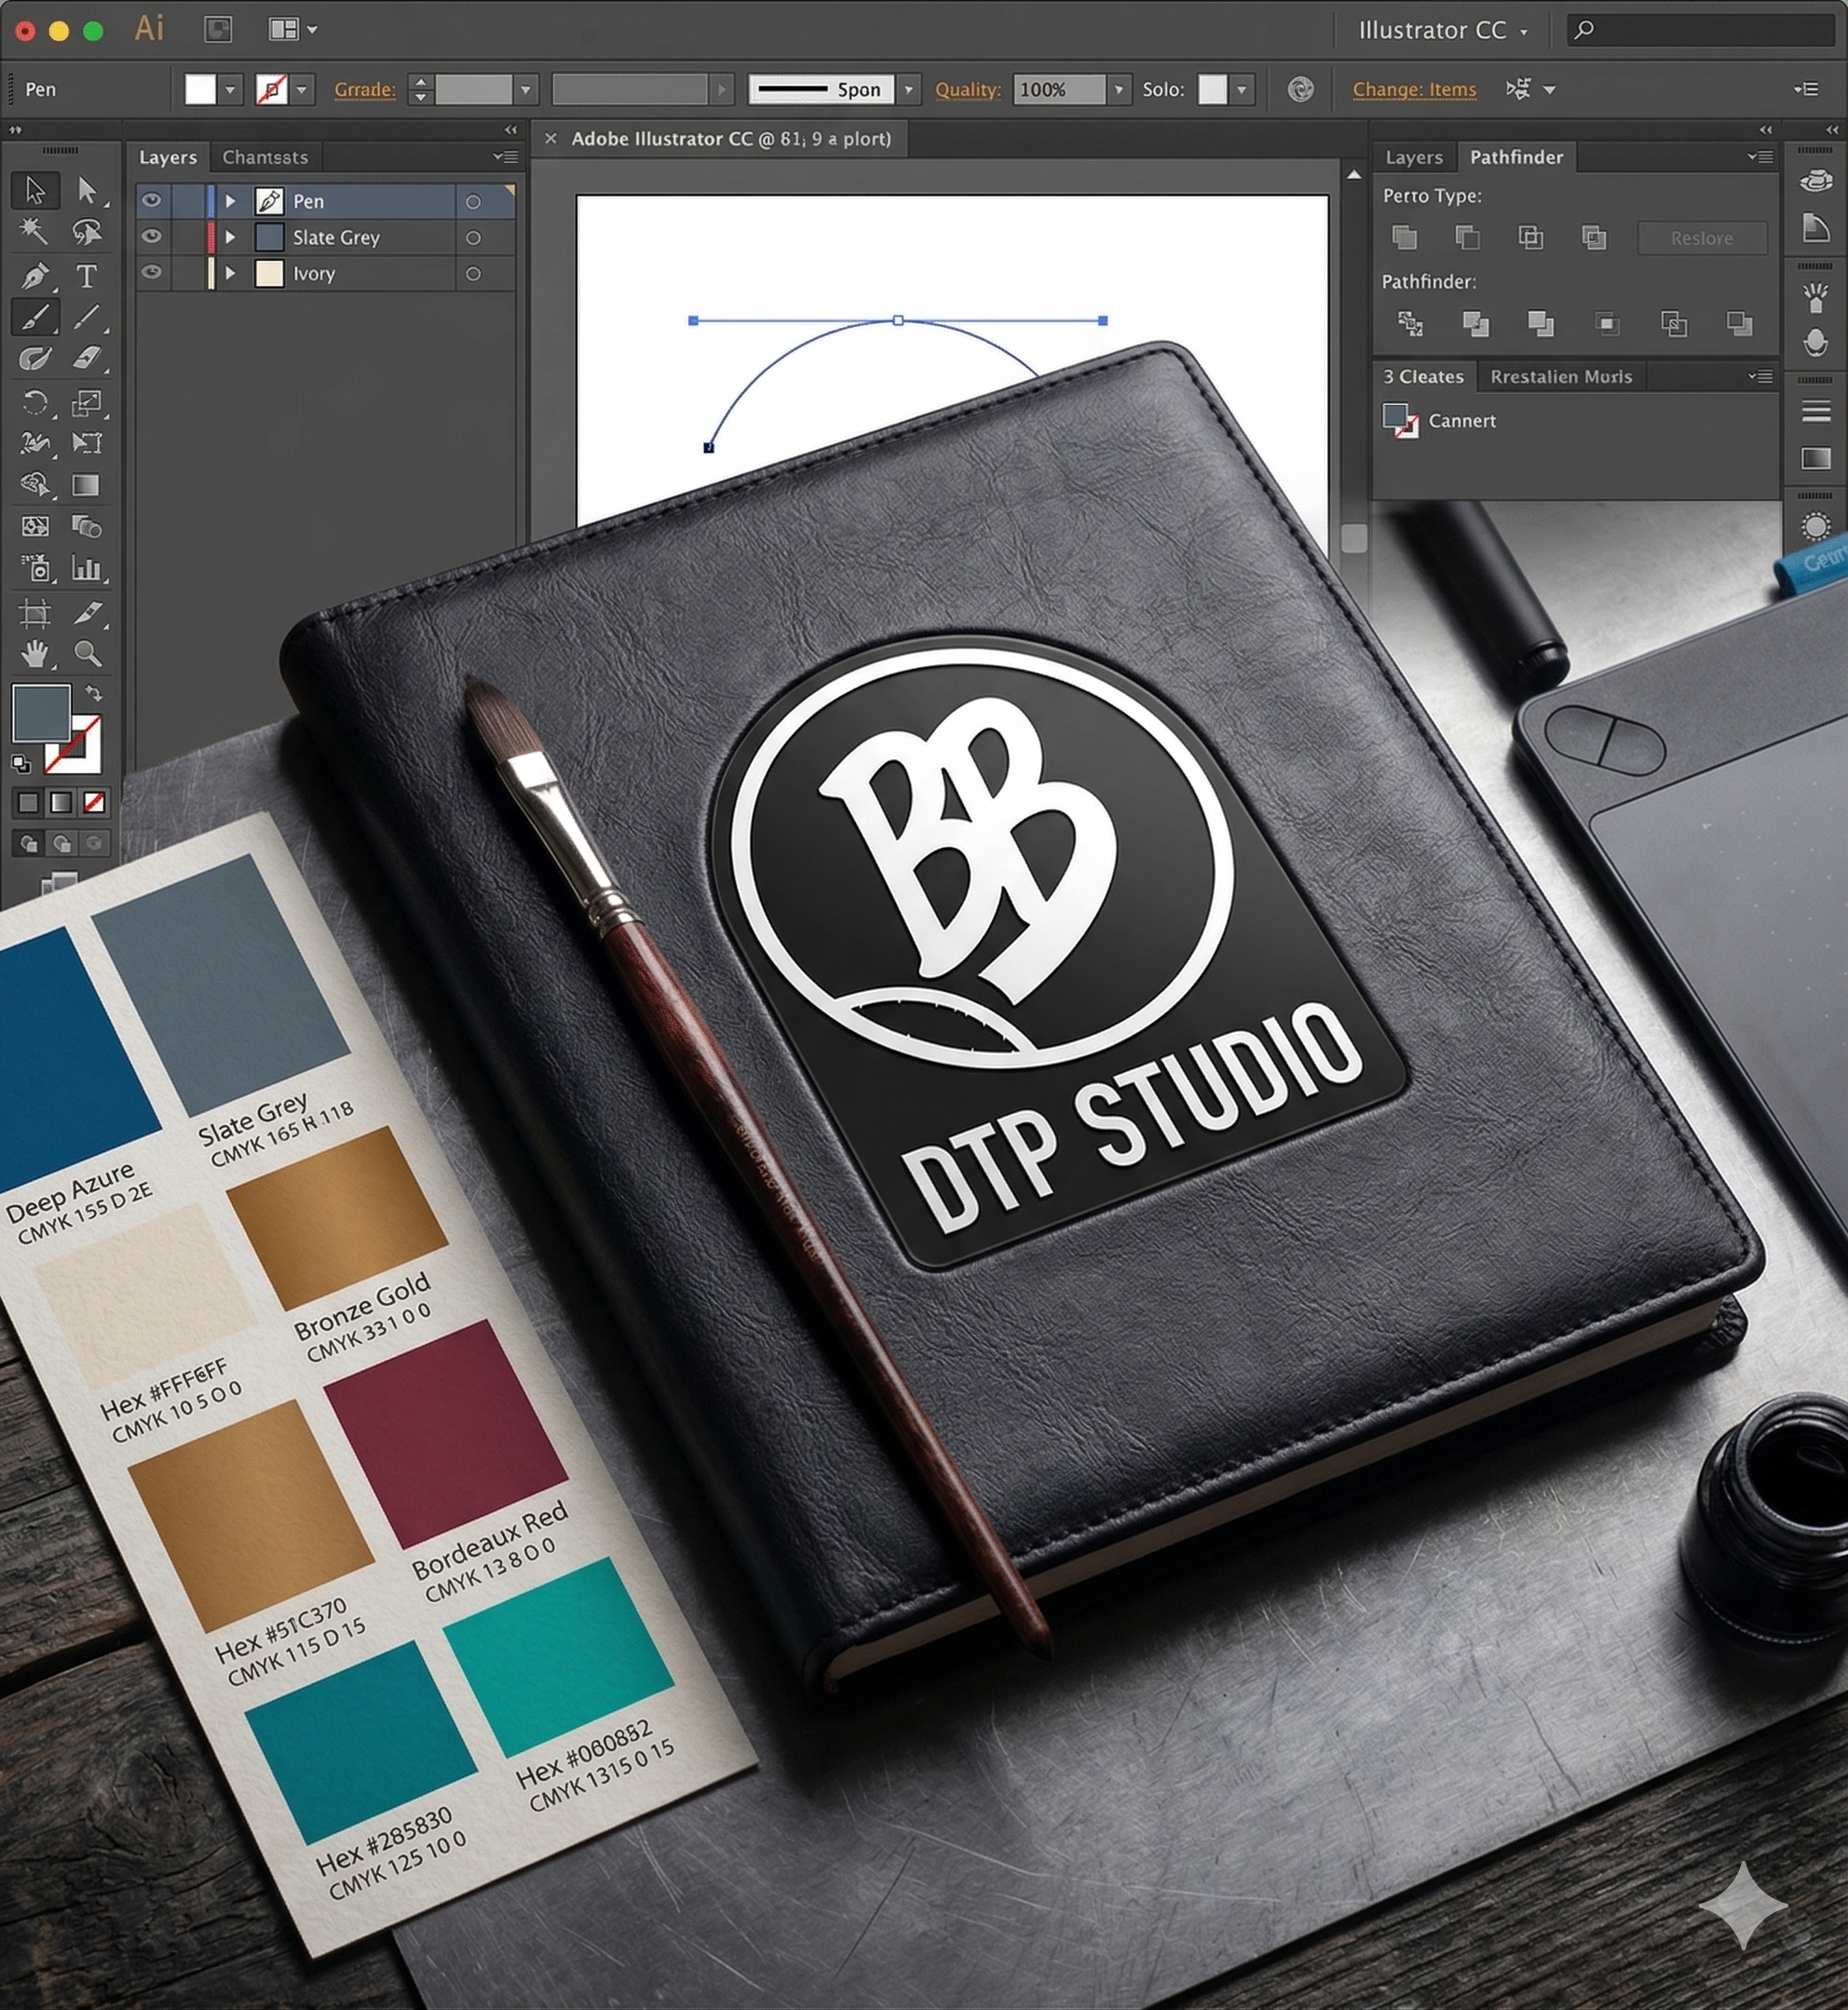Choose the Magic Wand tool
1848x2010 pixels.
(x=35, y=232)
